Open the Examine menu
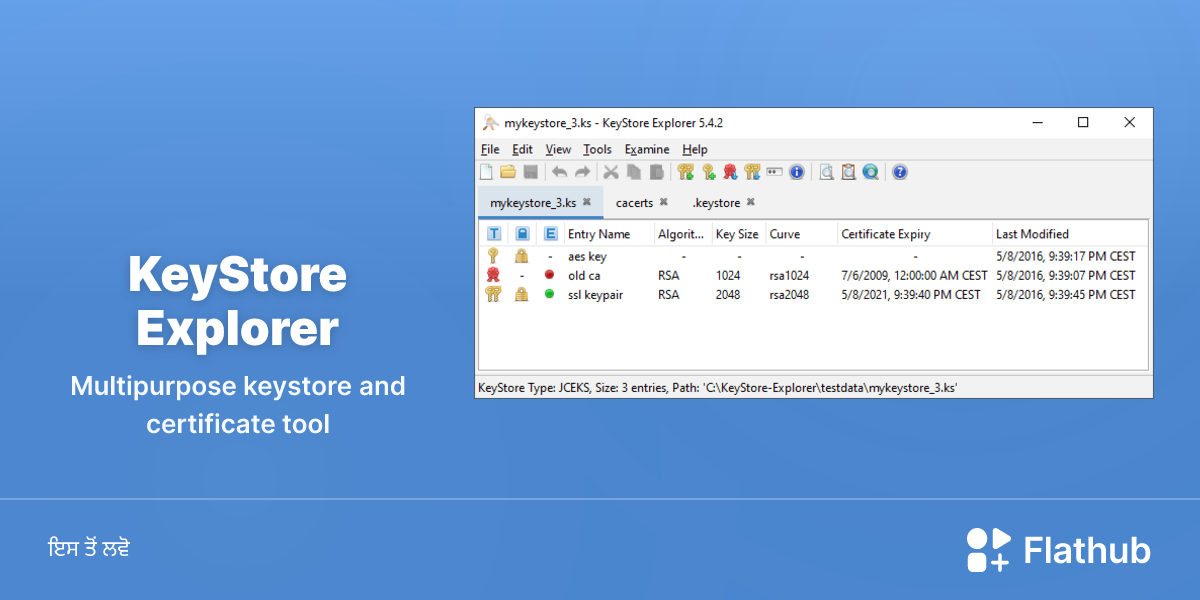1200x600 pixels. point(647,149)
